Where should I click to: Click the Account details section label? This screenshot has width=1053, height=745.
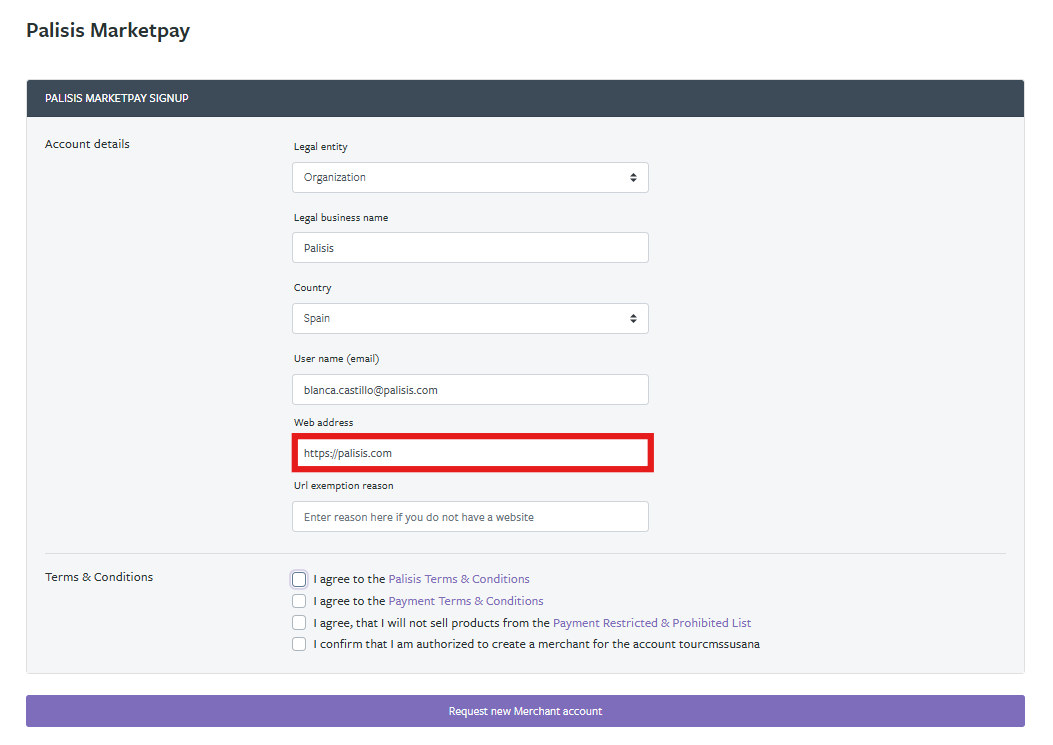pos(87,144)
